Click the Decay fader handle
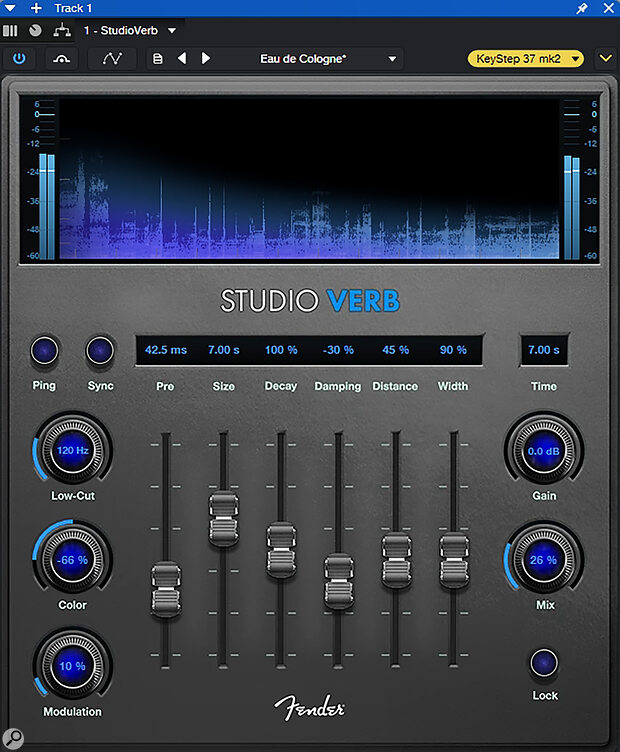620x752 pixels. click(281, 550)
